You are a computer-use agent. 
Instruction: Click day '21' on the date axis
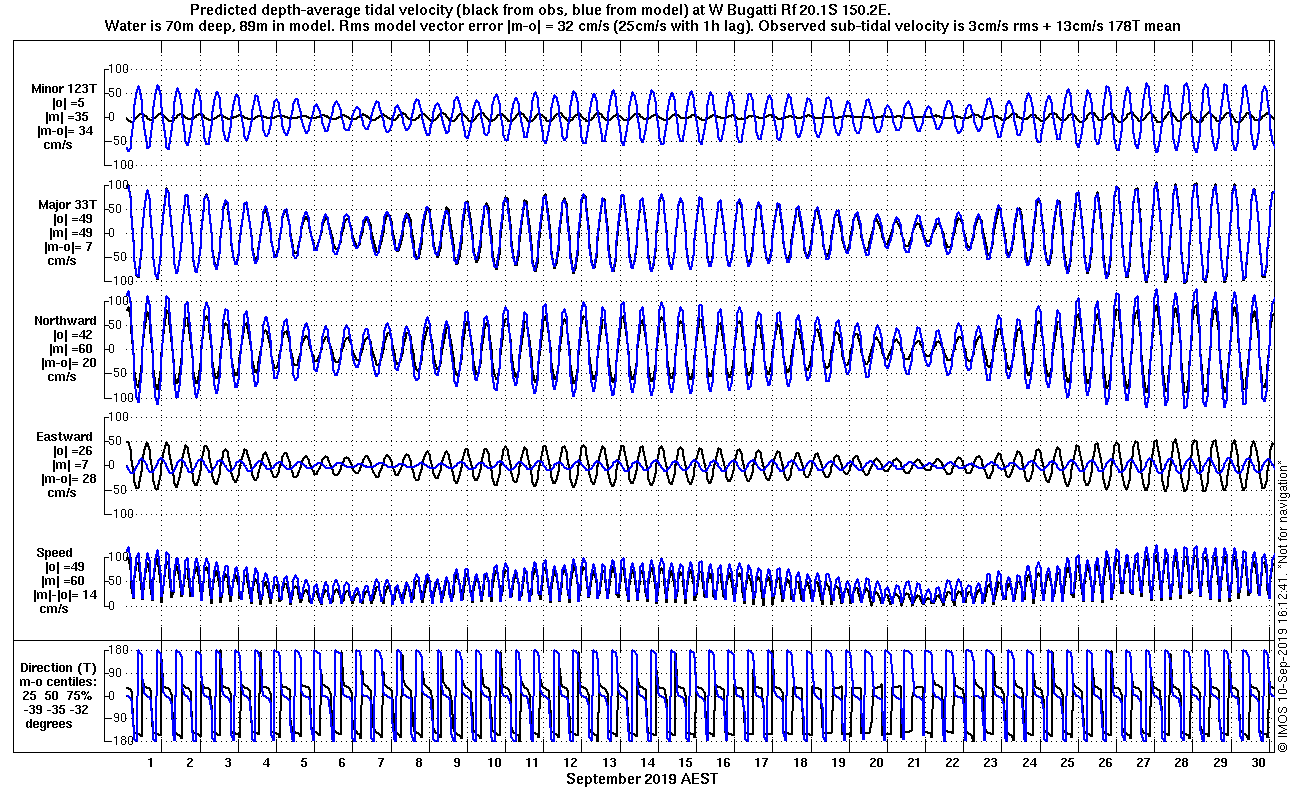point(914,763)
